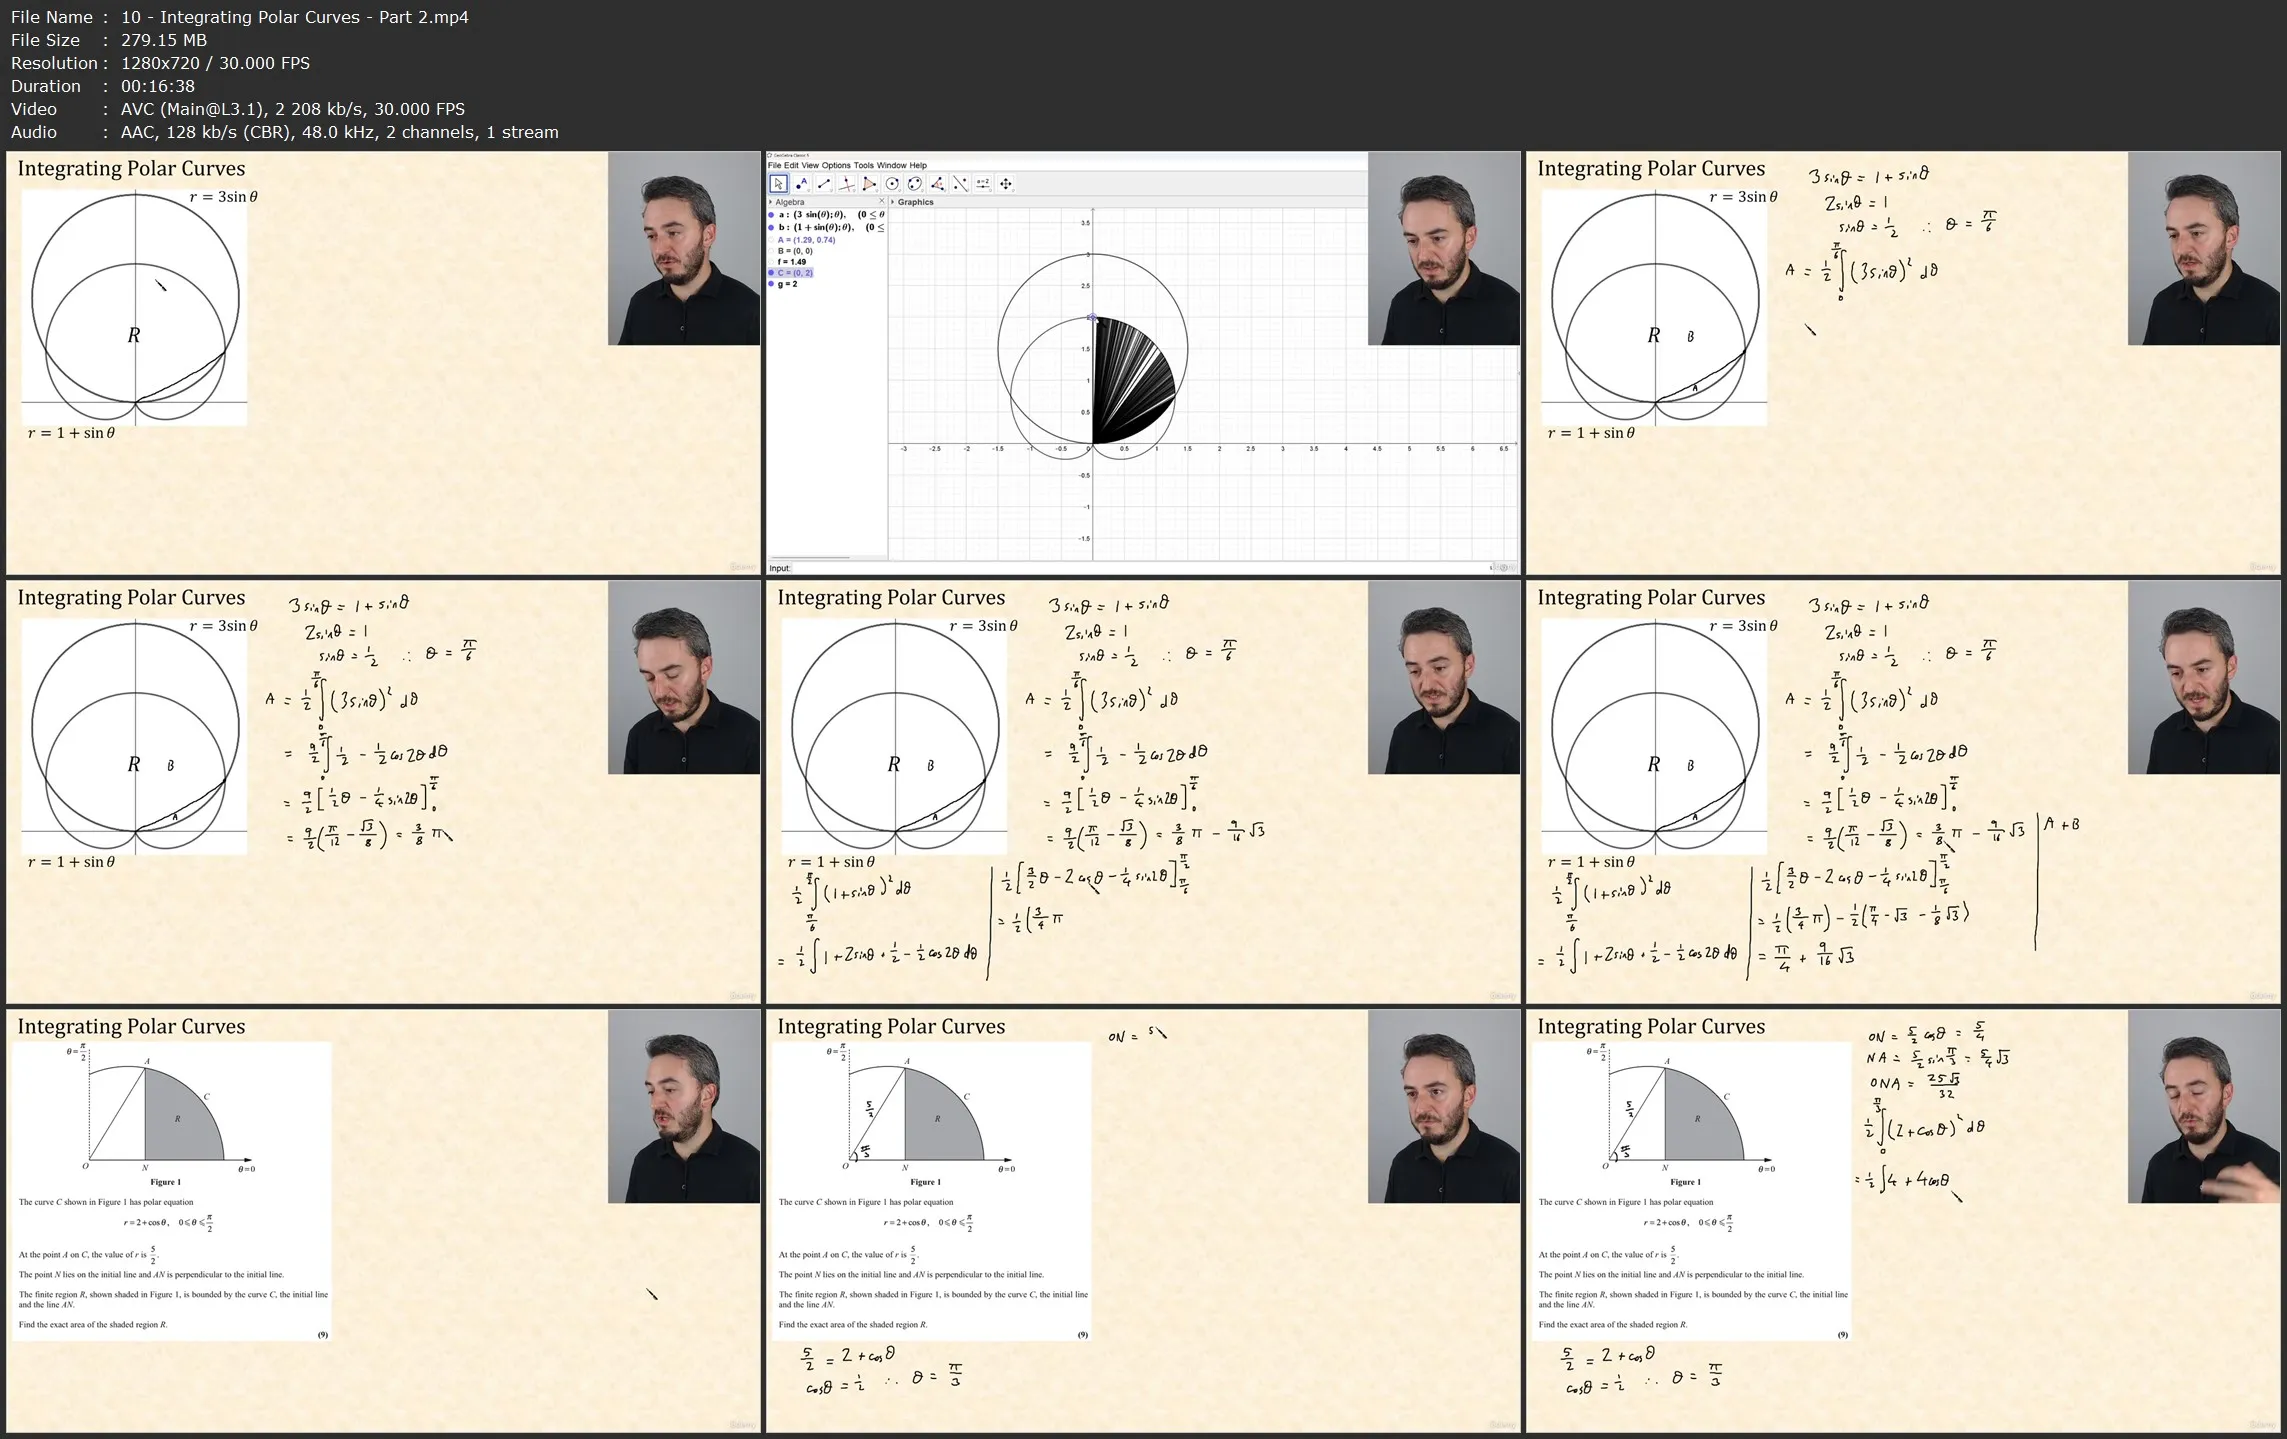Select the Move Graphics View tool

coord(1006,184)
